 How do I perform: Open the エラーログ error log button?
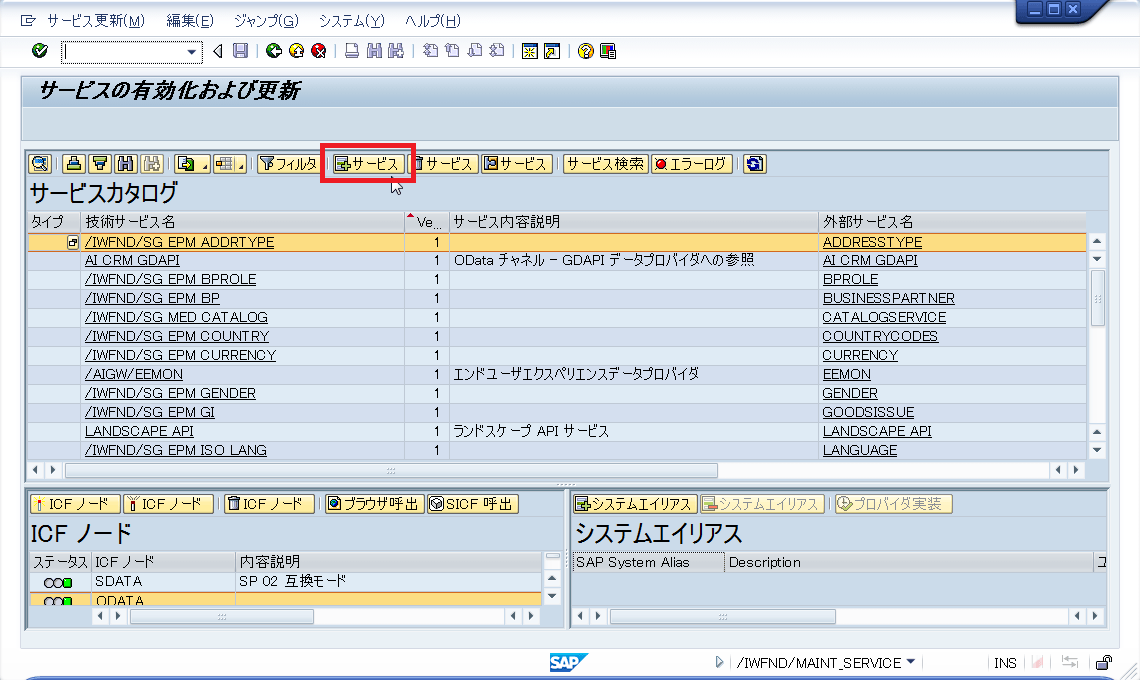pos(691,164)
